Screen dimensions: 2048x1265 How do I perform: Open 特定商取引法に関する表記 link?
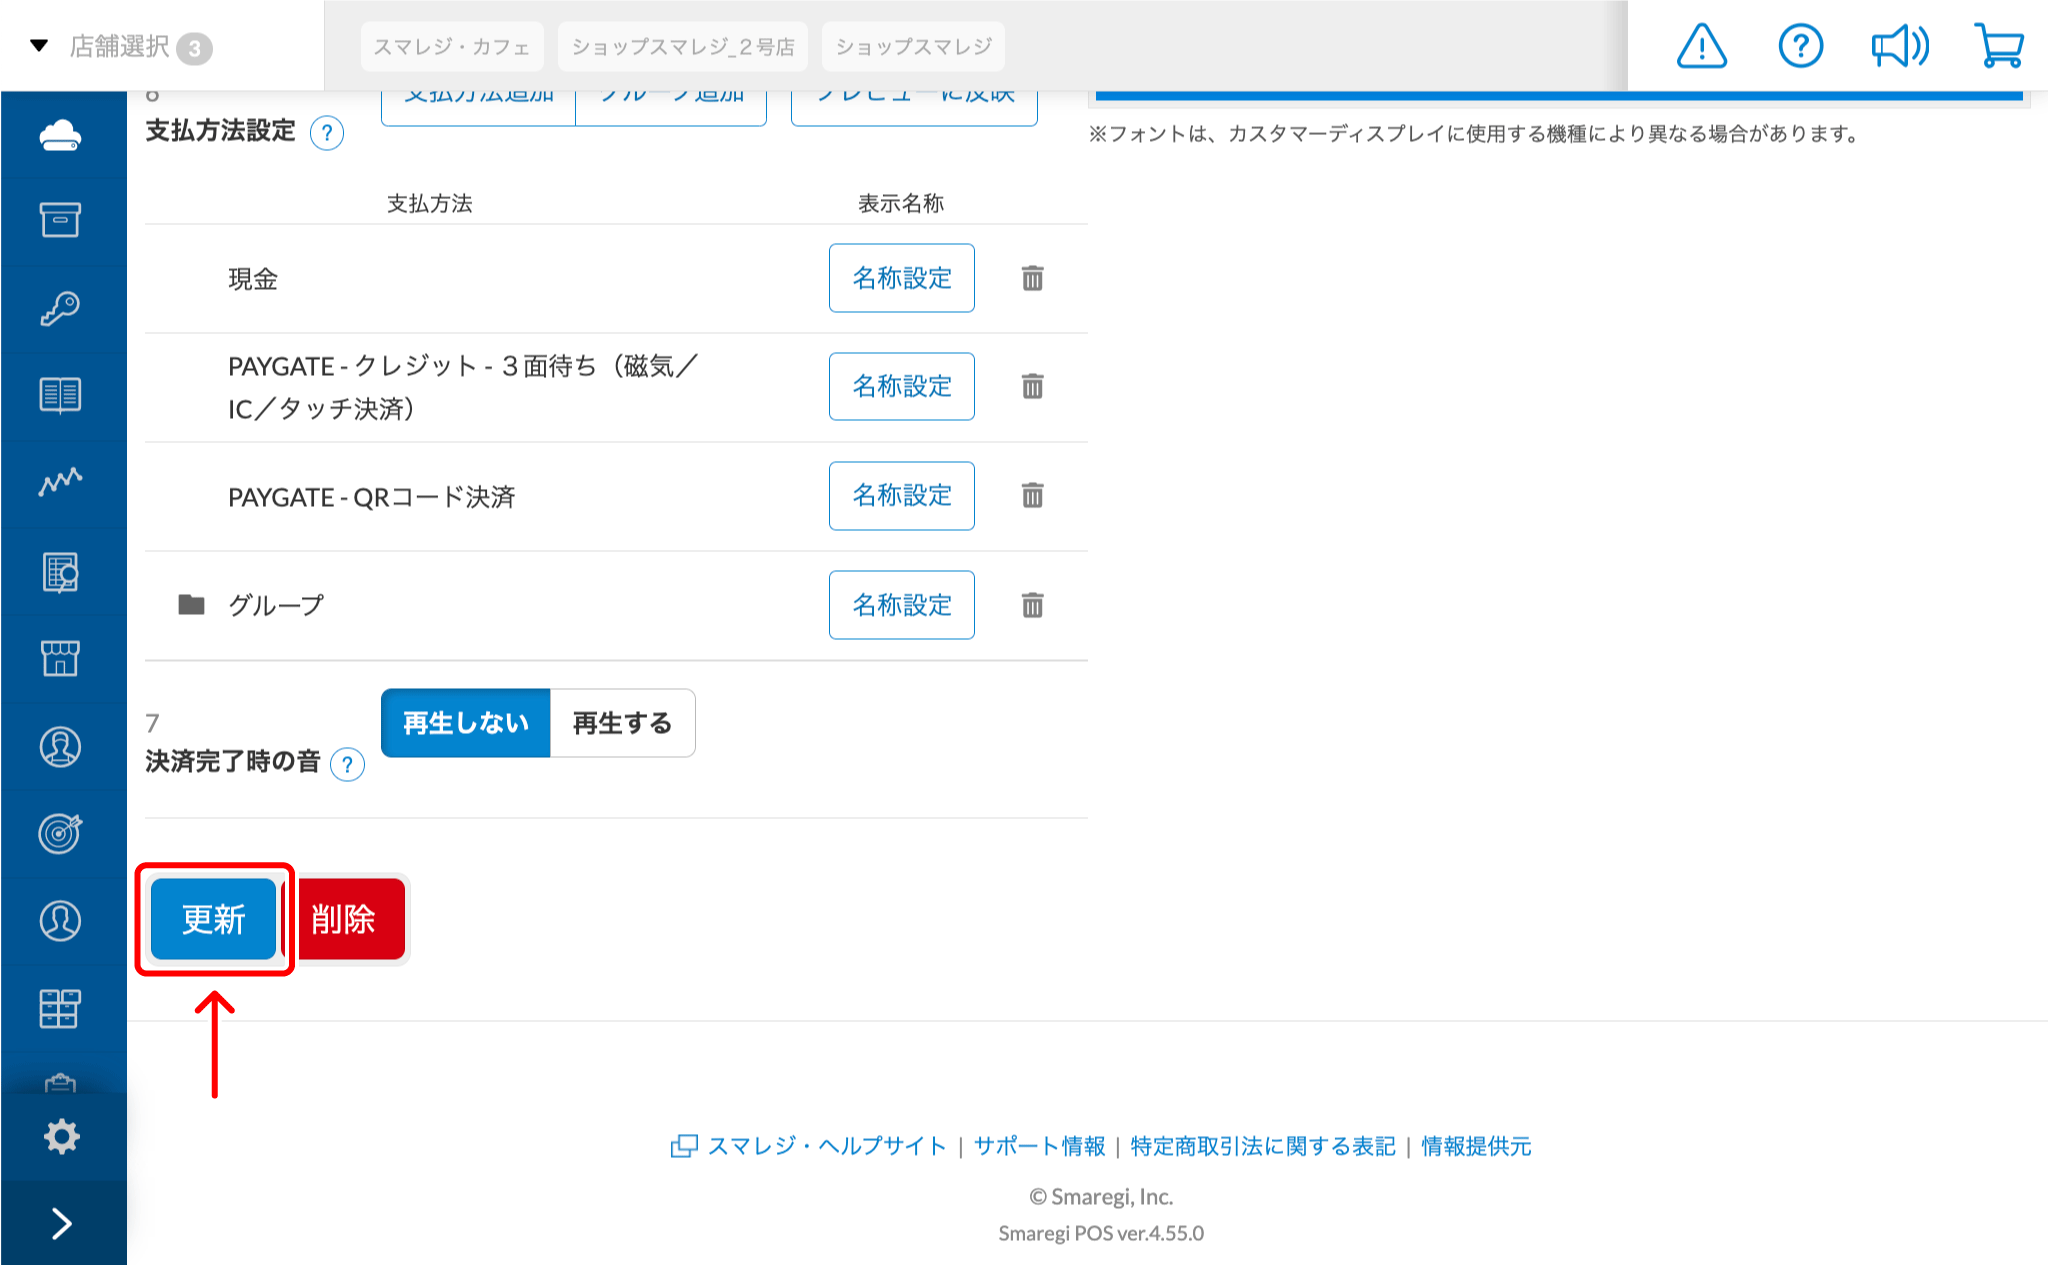pyautogui.click(x=1262, y=1146)
